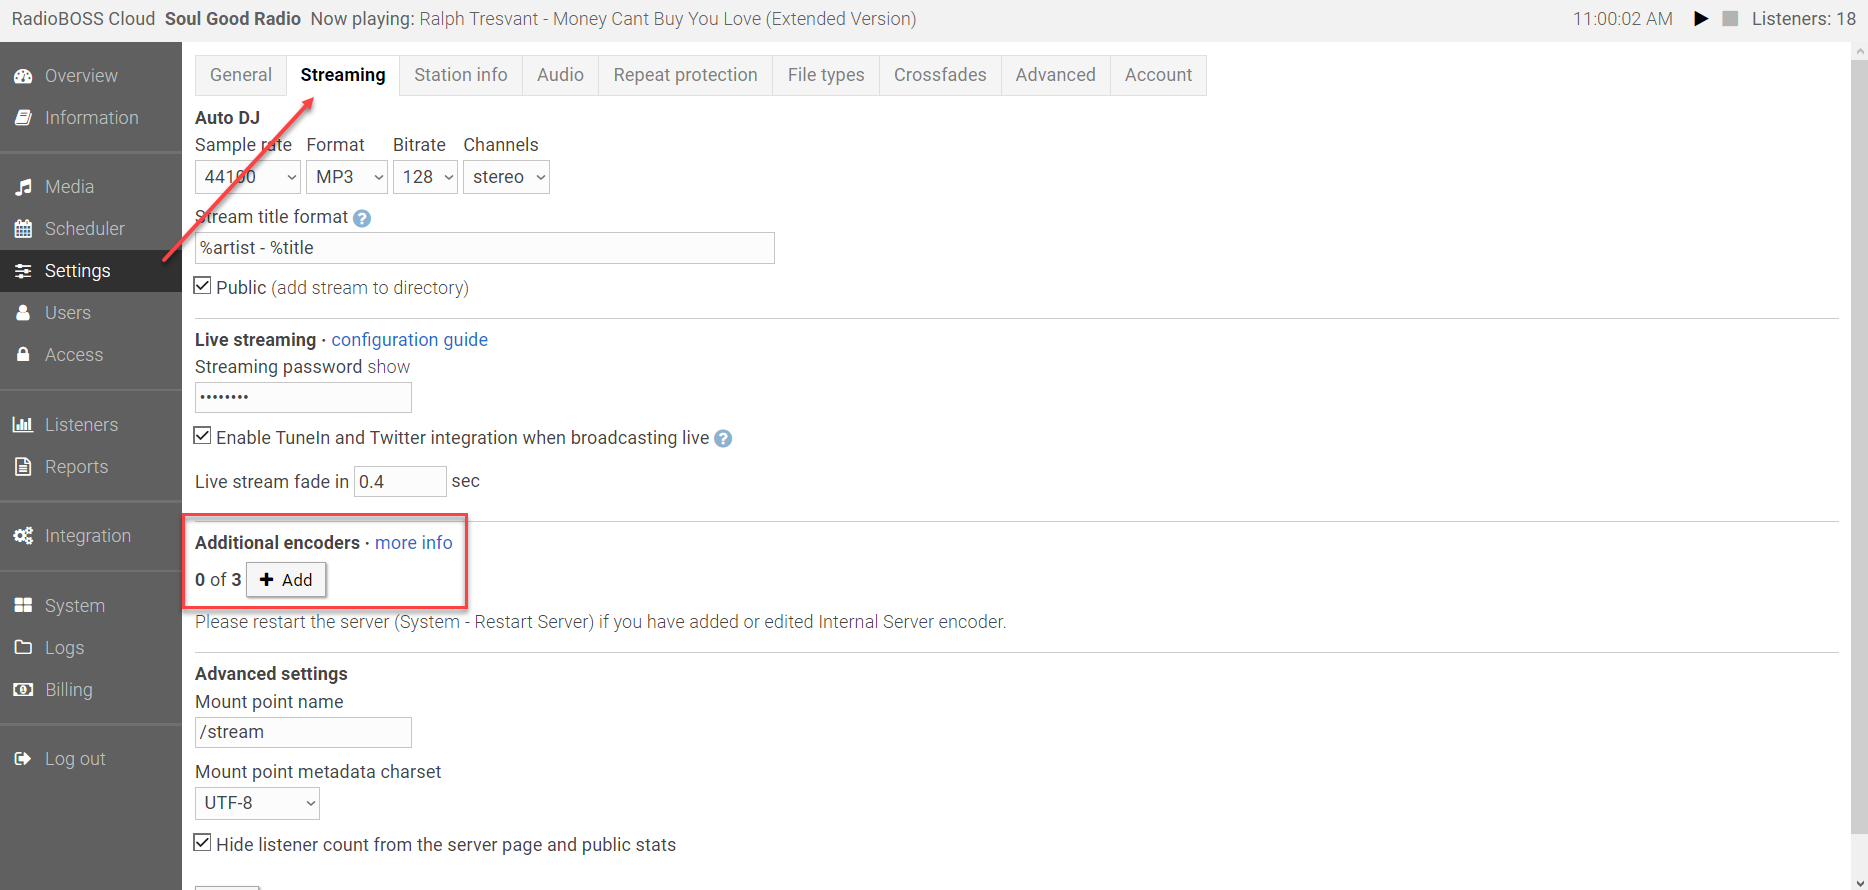Click the Scheduler calendar icon
This screenshot has height=890, width=1868.
point(23,229)
